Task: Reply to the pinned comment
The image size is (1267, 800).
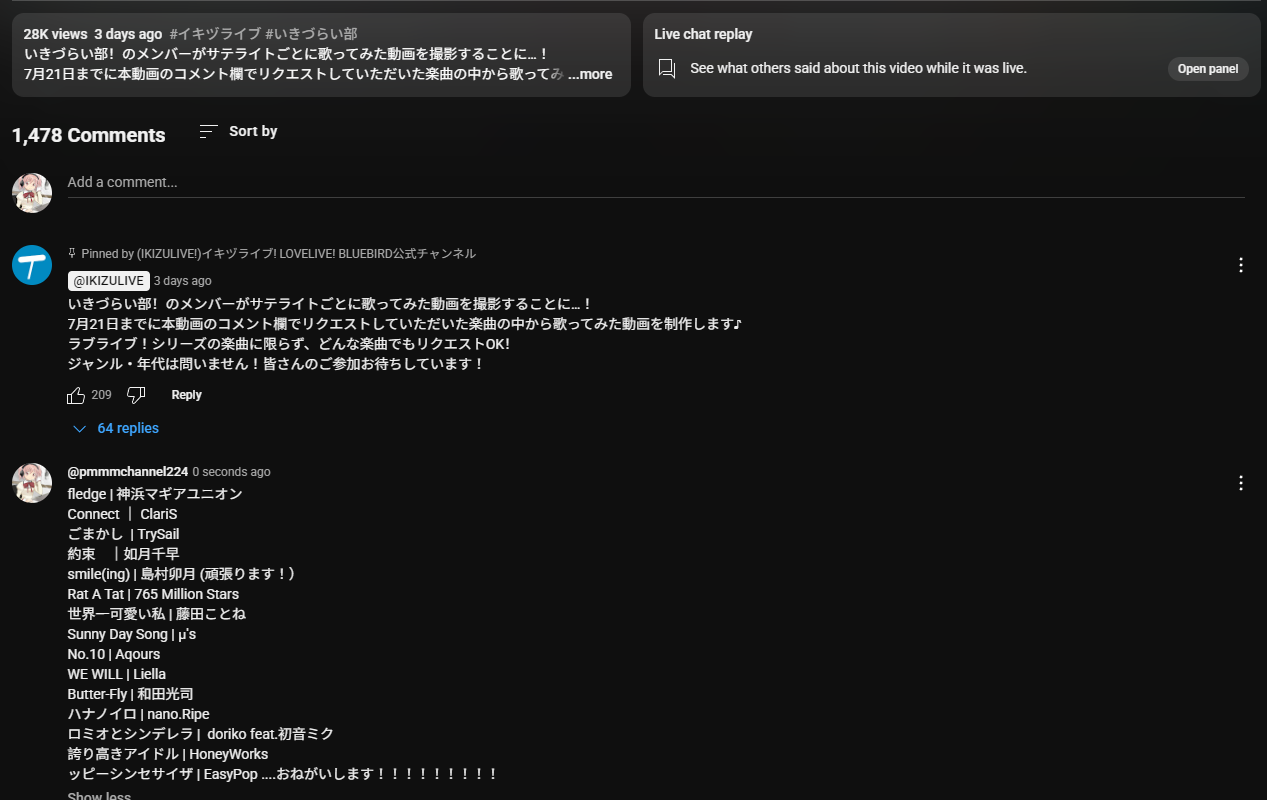Action: click(187, 395)
